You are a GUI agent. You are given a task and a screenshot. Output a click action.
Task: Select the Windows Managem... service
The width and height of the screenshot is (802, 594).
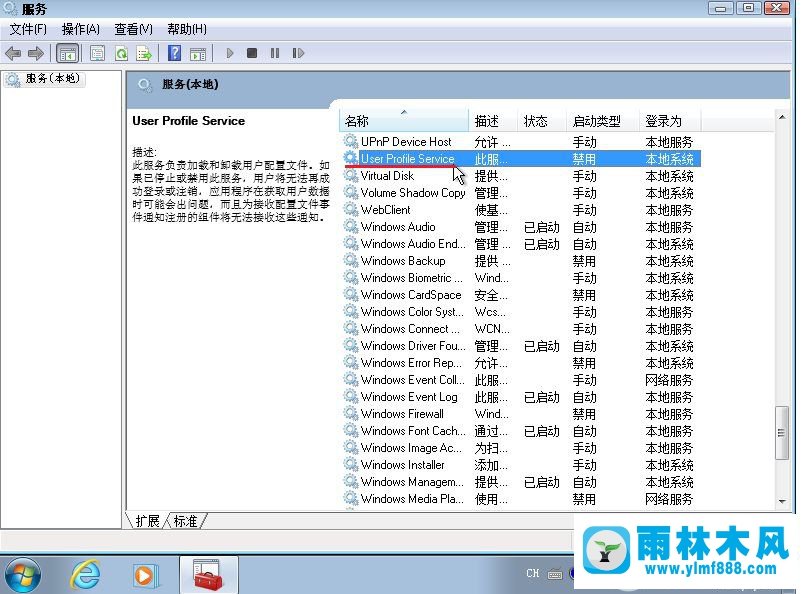click(x=412, y=482)
